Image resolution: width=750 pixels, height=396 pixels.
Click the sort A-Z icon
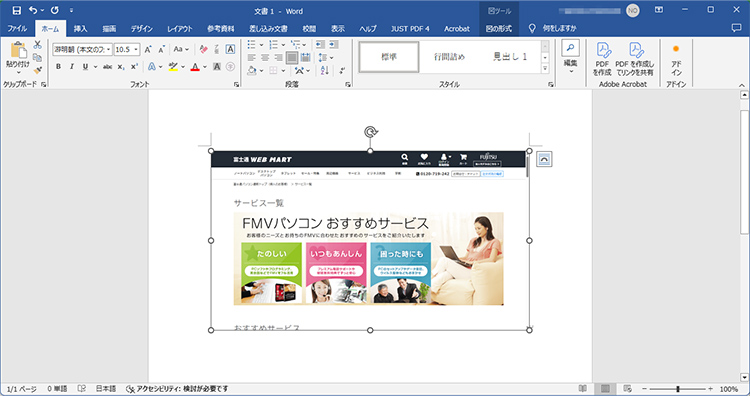pos(324,71)
